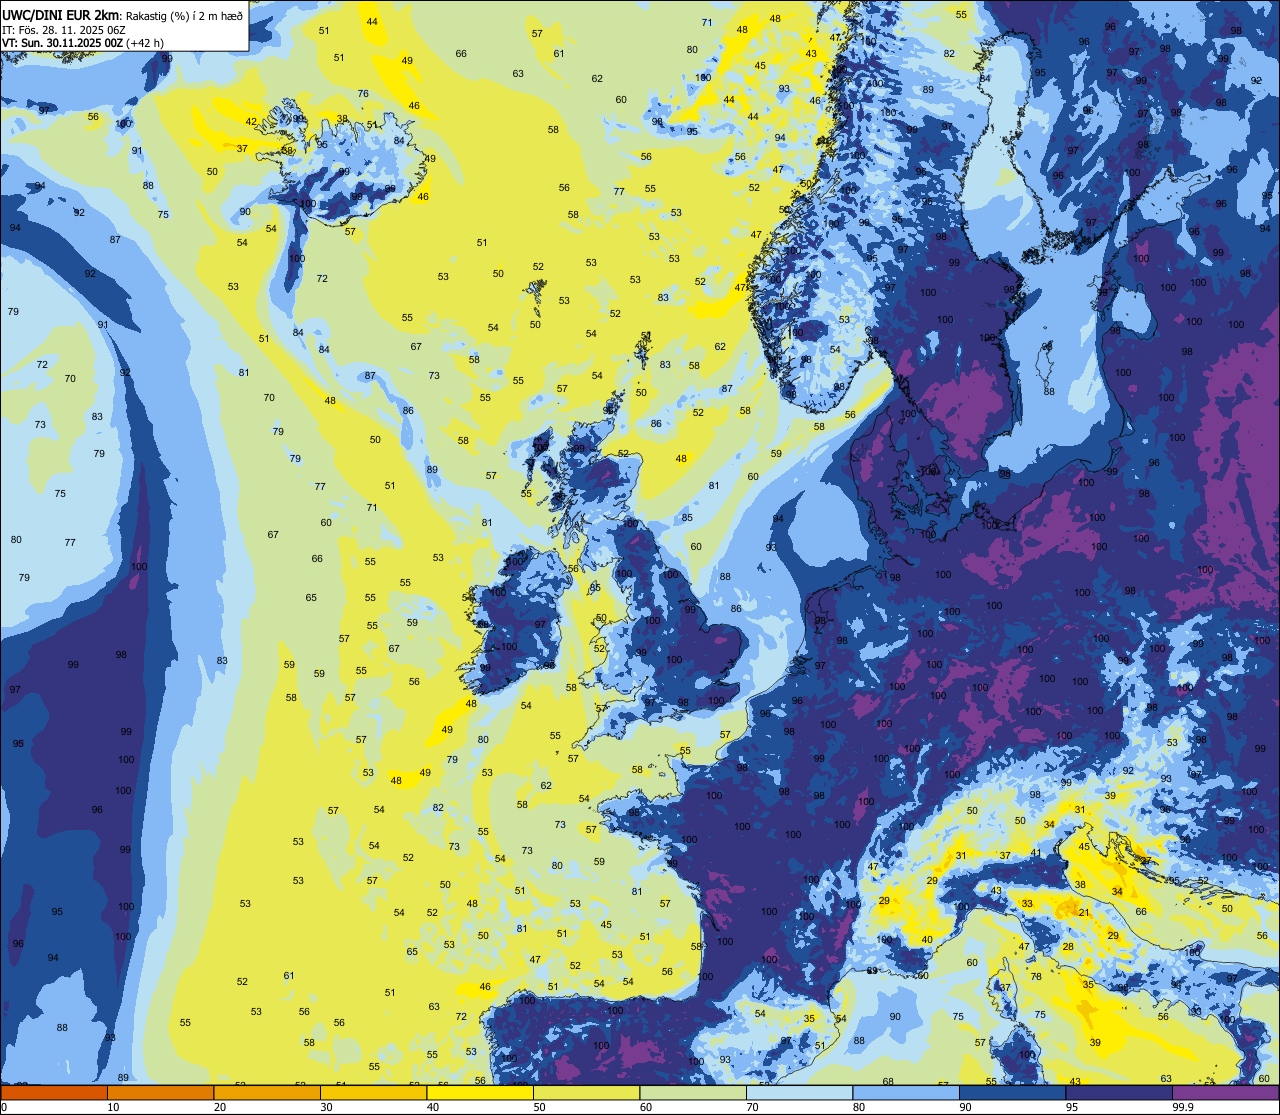
Task: Click the legend scale label "30"
Action: [326, 1107]
